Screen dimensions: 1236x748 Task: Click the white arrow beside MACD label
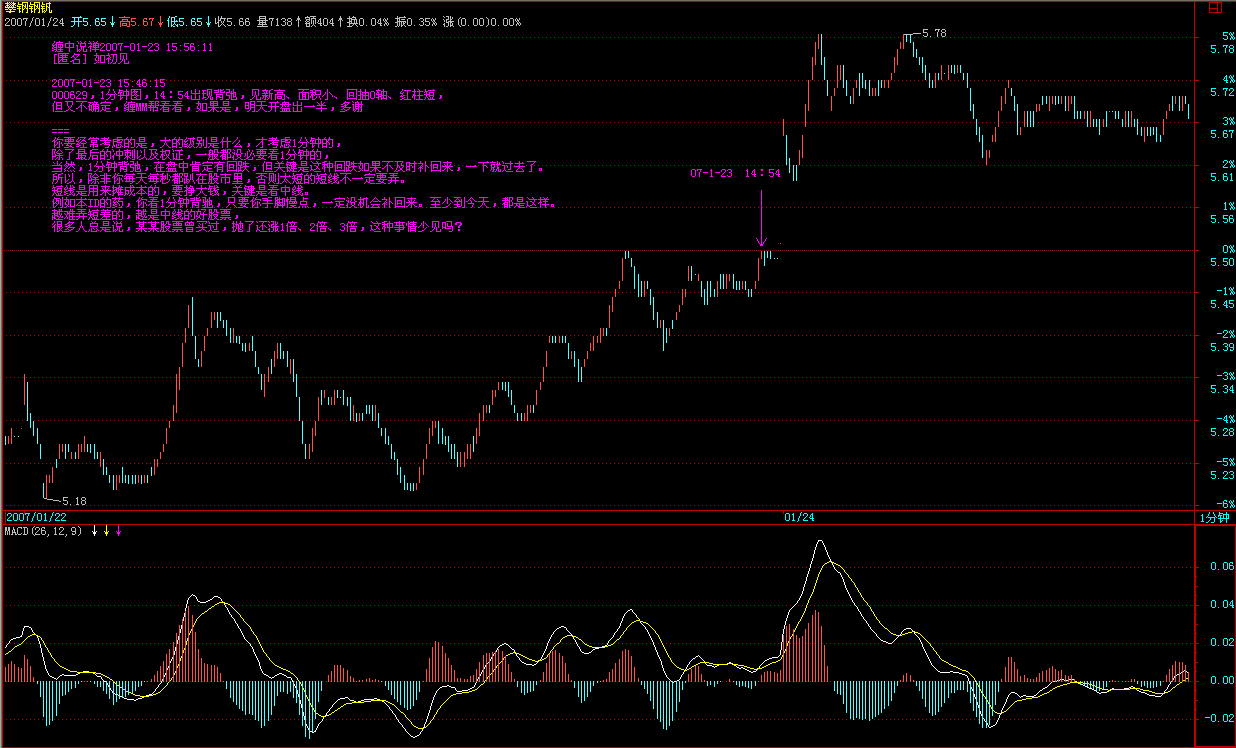point(94,531)
